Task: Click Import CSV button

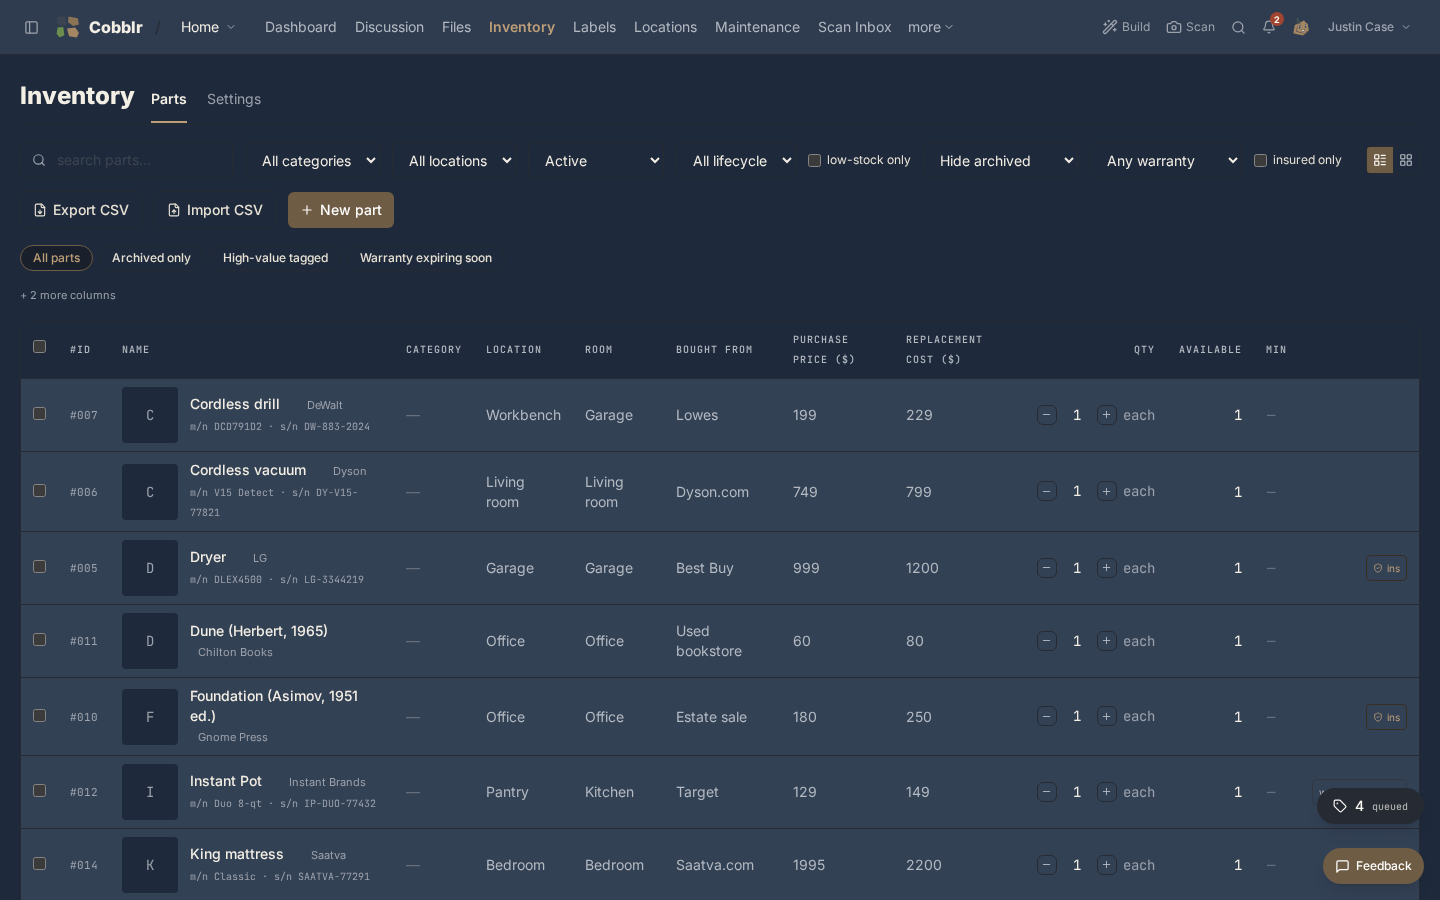Action: [215, 210]
